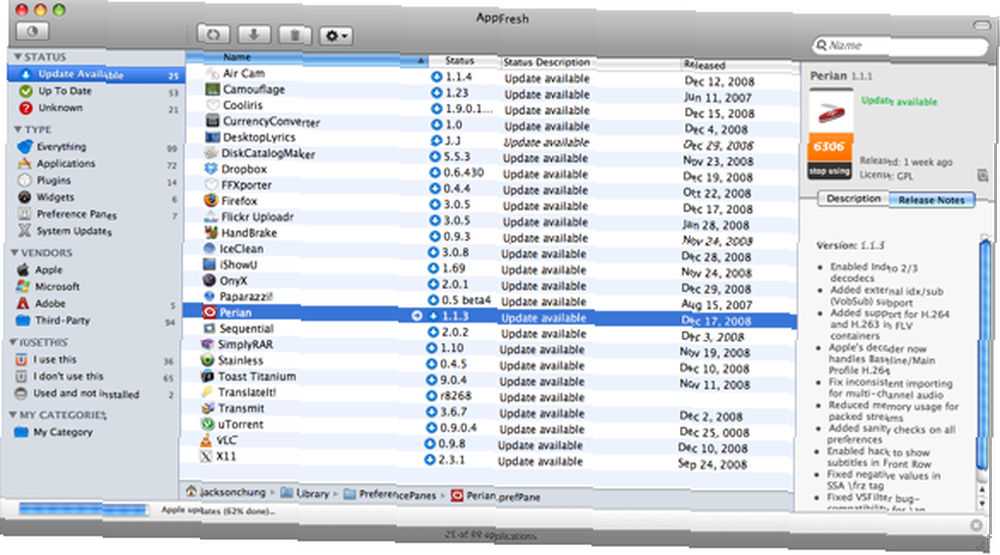
Task: Focus the Name search field
Action: [899, 46]
